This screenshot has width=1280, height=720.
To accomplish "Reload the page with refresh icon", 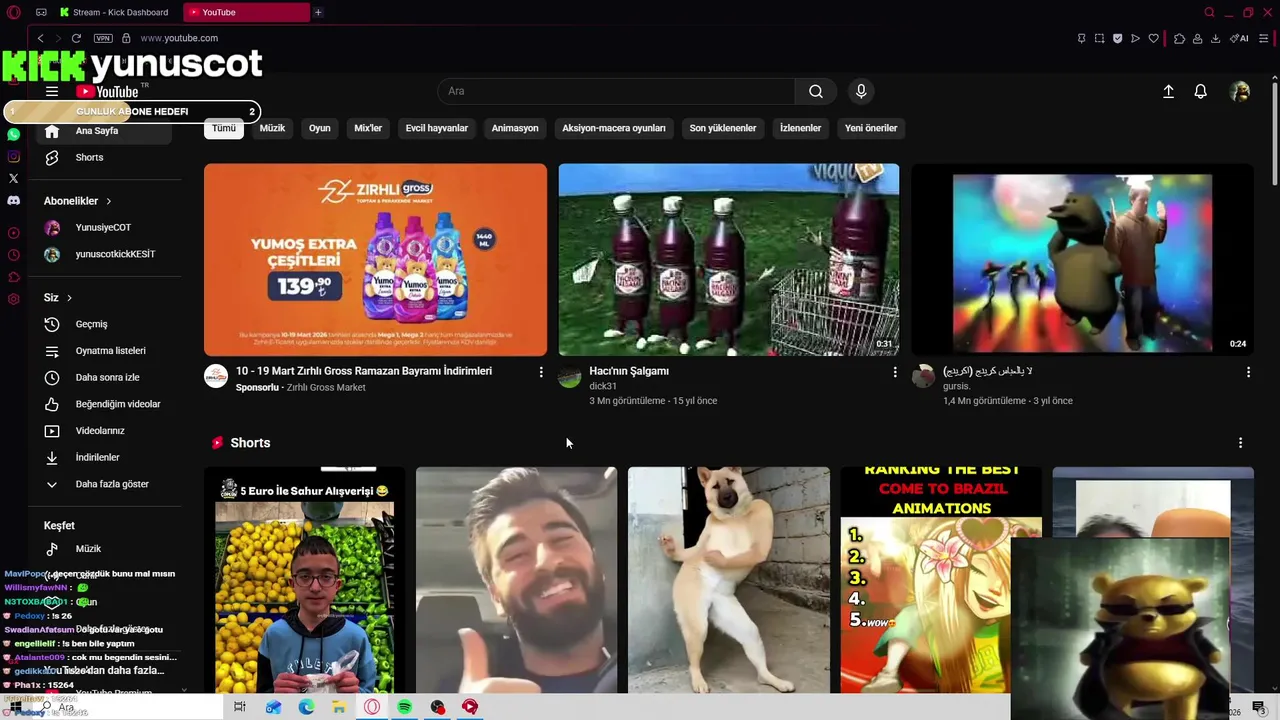I will [x=76, y=38].
